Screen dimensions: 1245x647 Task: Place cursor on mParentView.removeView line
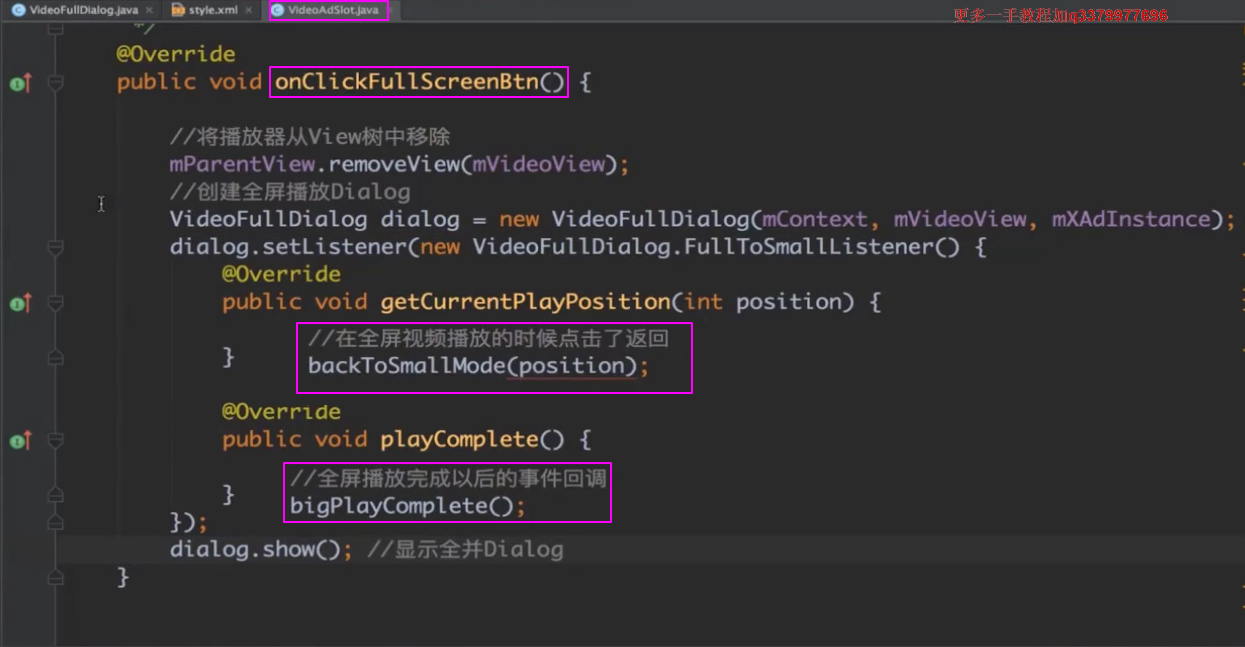(x=398, y=164)
